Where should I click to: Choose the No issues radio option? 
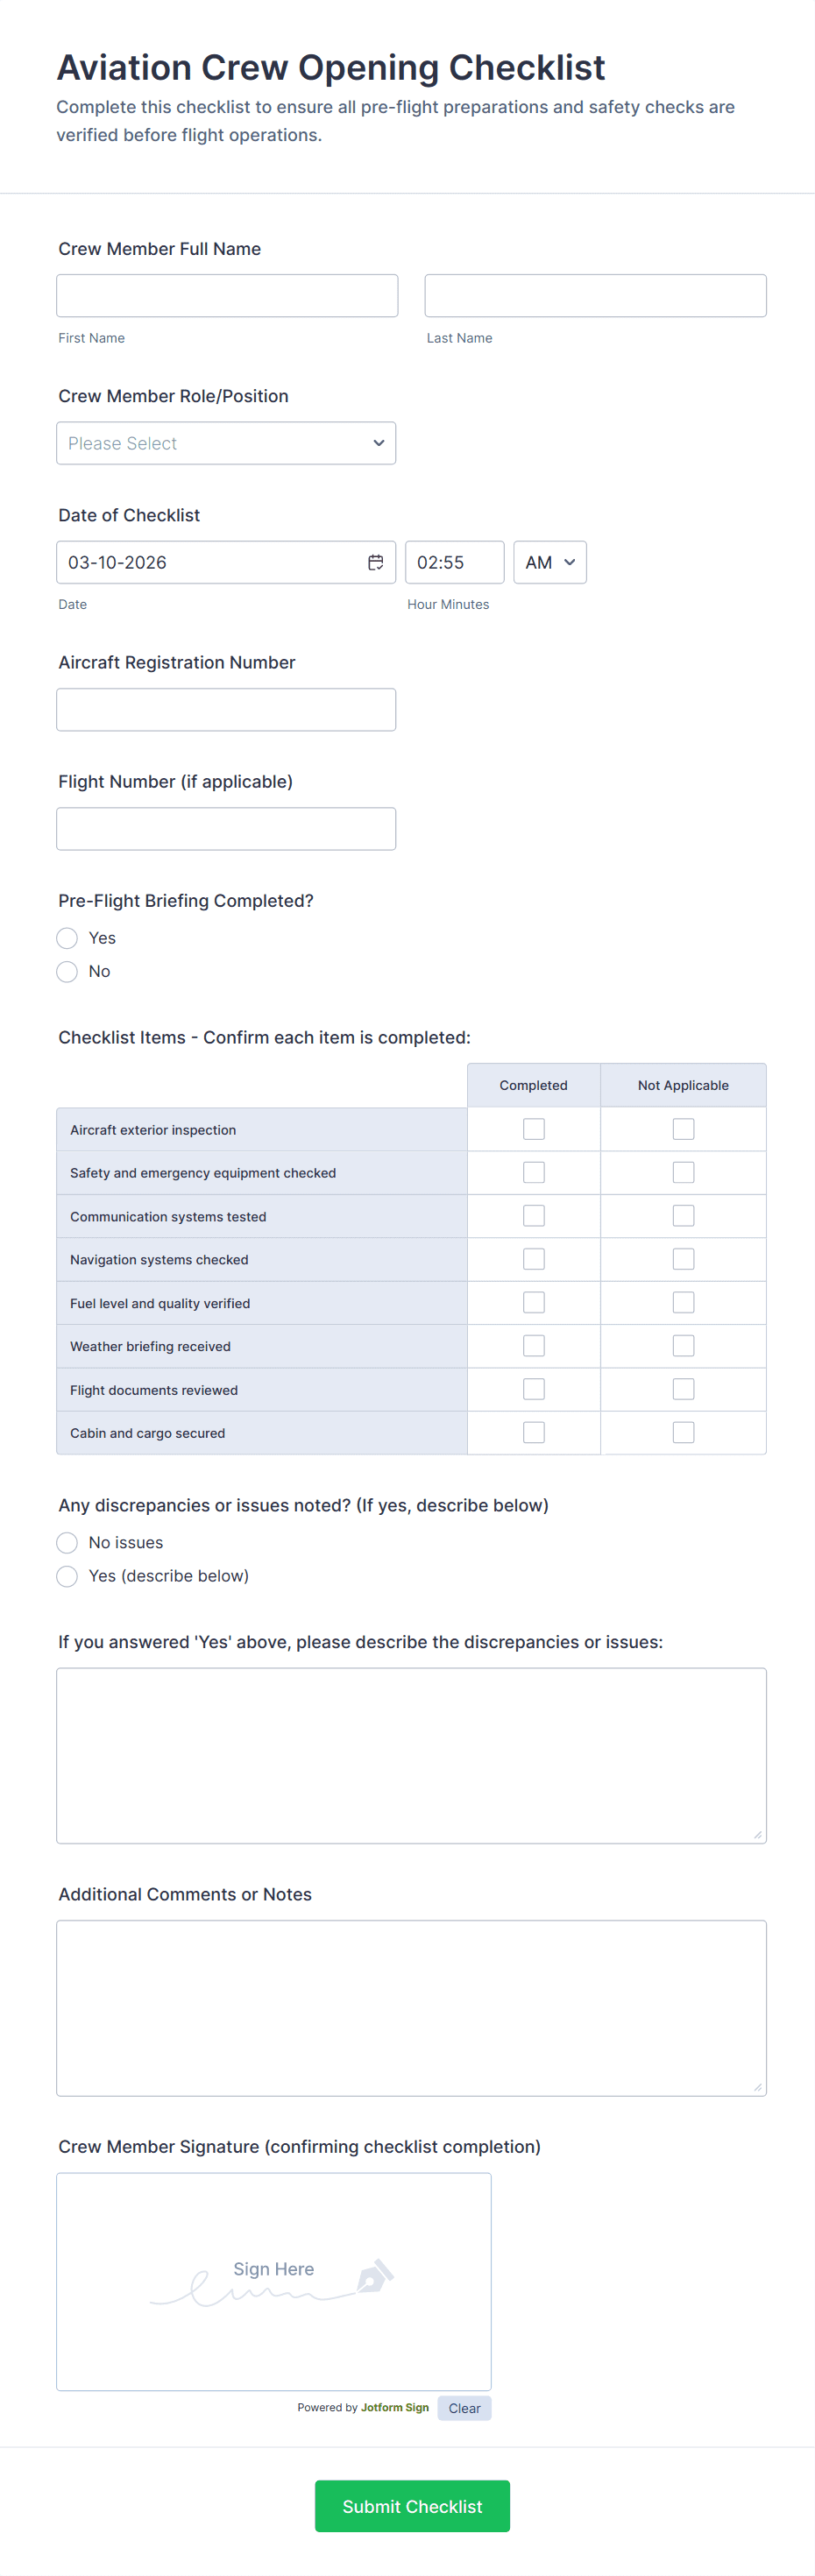click(67, 1542)
